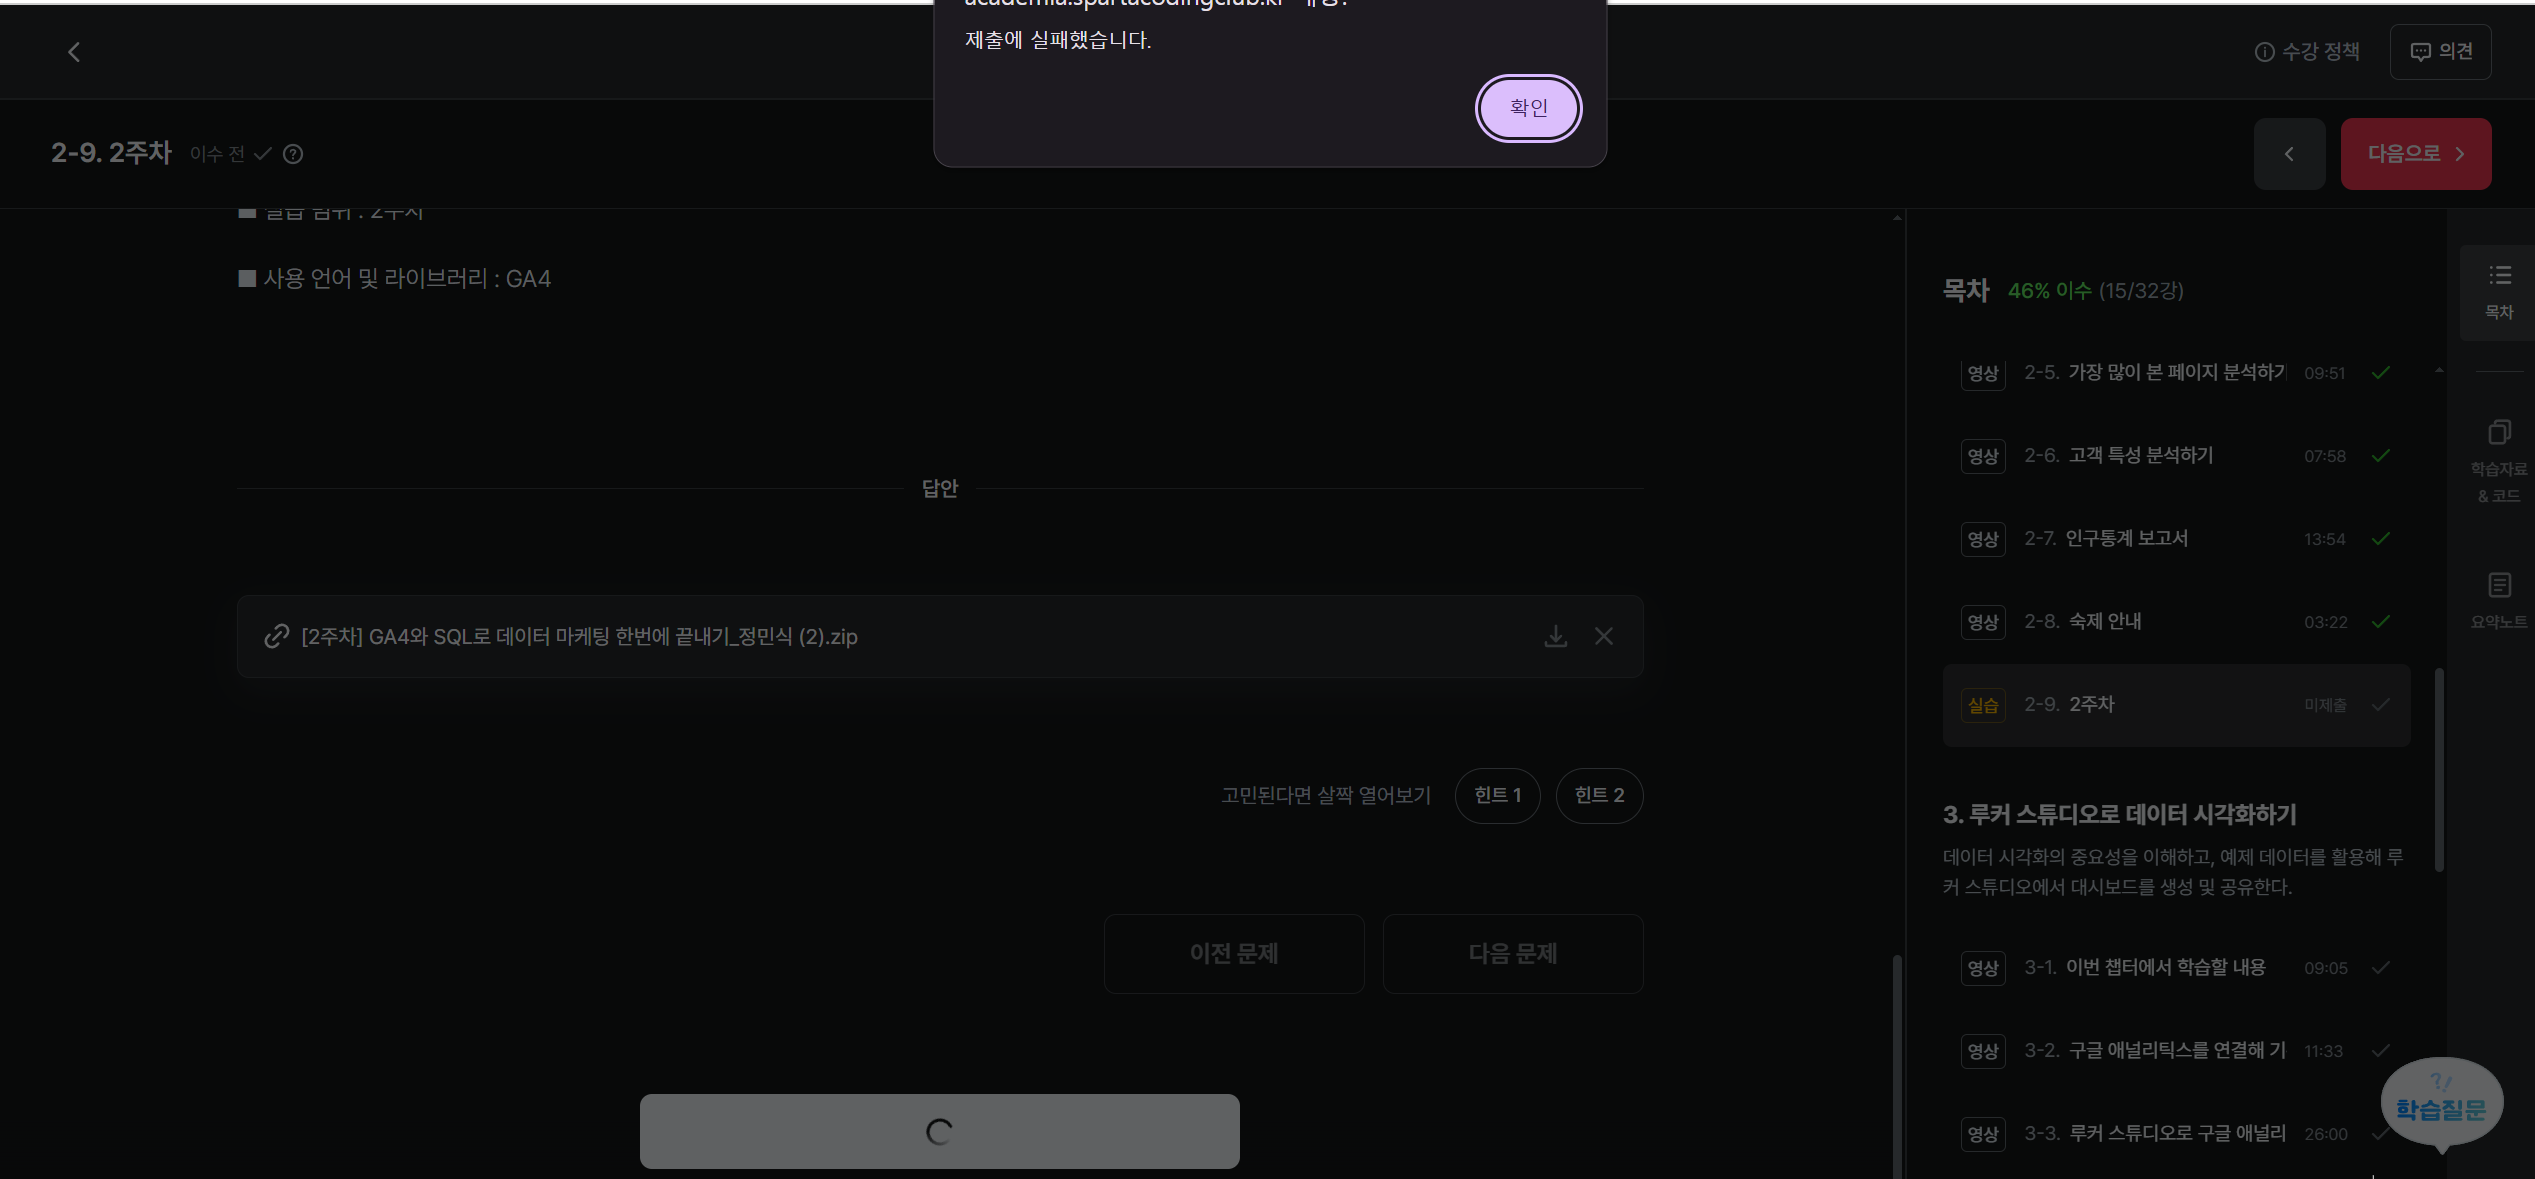Click the 다음 문제 button
This screenshot has width=2535, height=1179.
[x=1513, y=953]
